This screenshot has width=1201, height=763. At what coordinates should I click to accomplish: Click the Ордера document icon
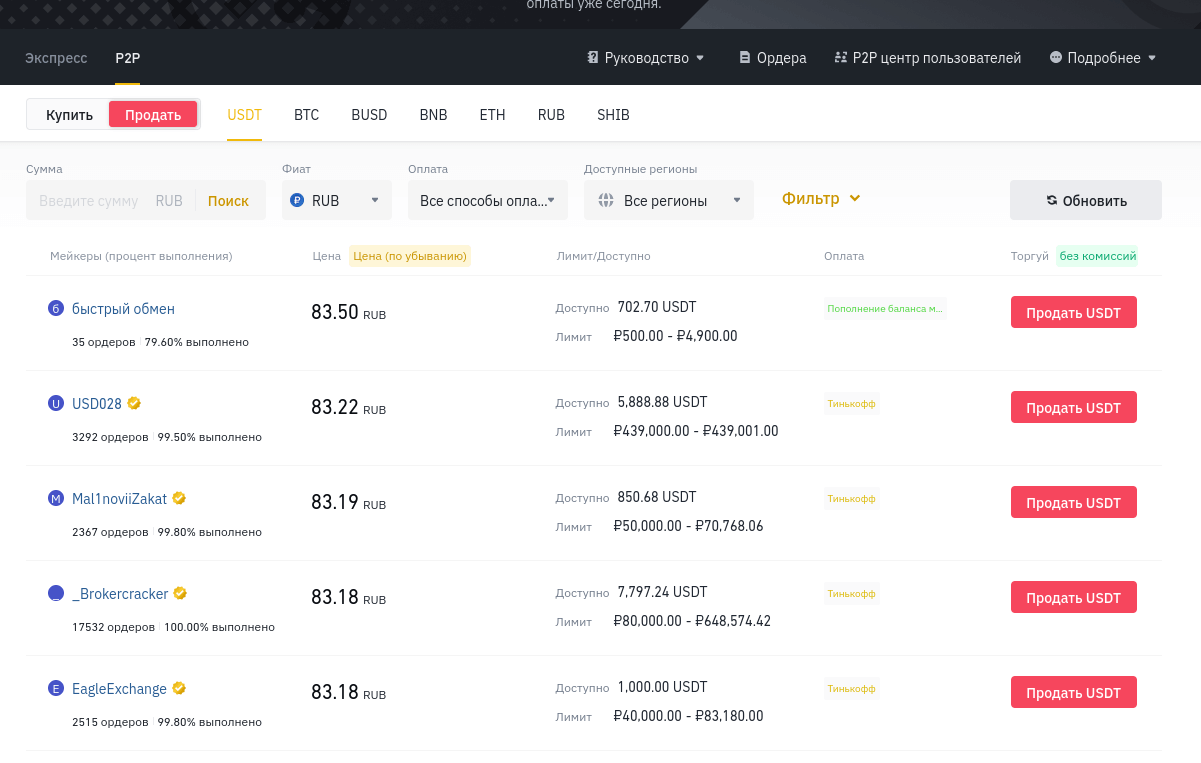[x=744, y=58]
